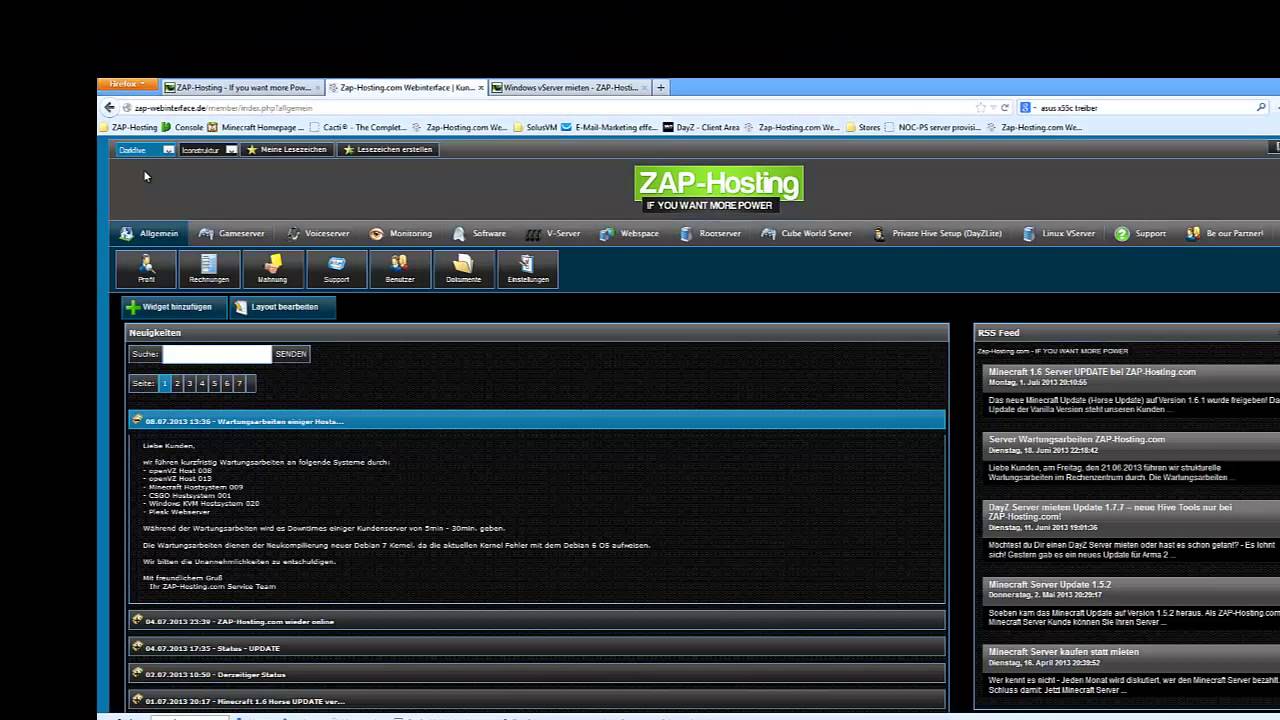Click the Suche input field
1280x720 pixels.
217,354
